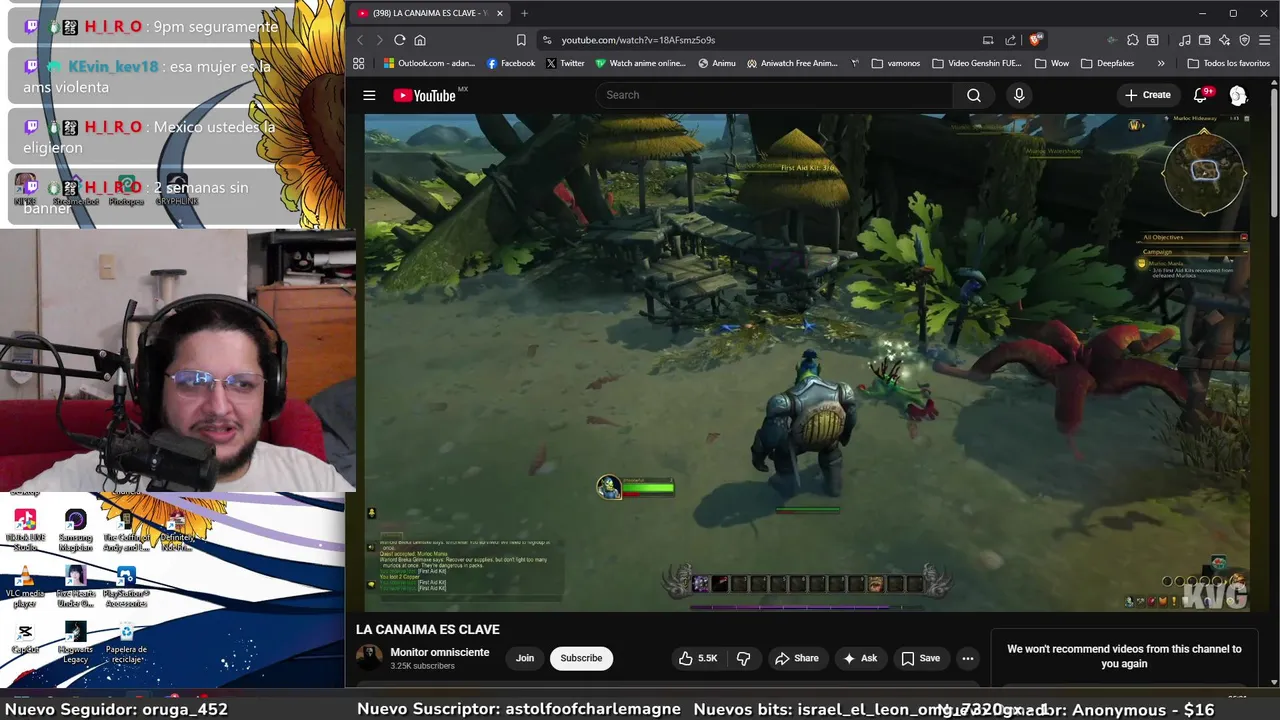This screenshot has width=1280, height=720.
Task: Open Todos los favoritos folder
Action: click(1228, 63)
